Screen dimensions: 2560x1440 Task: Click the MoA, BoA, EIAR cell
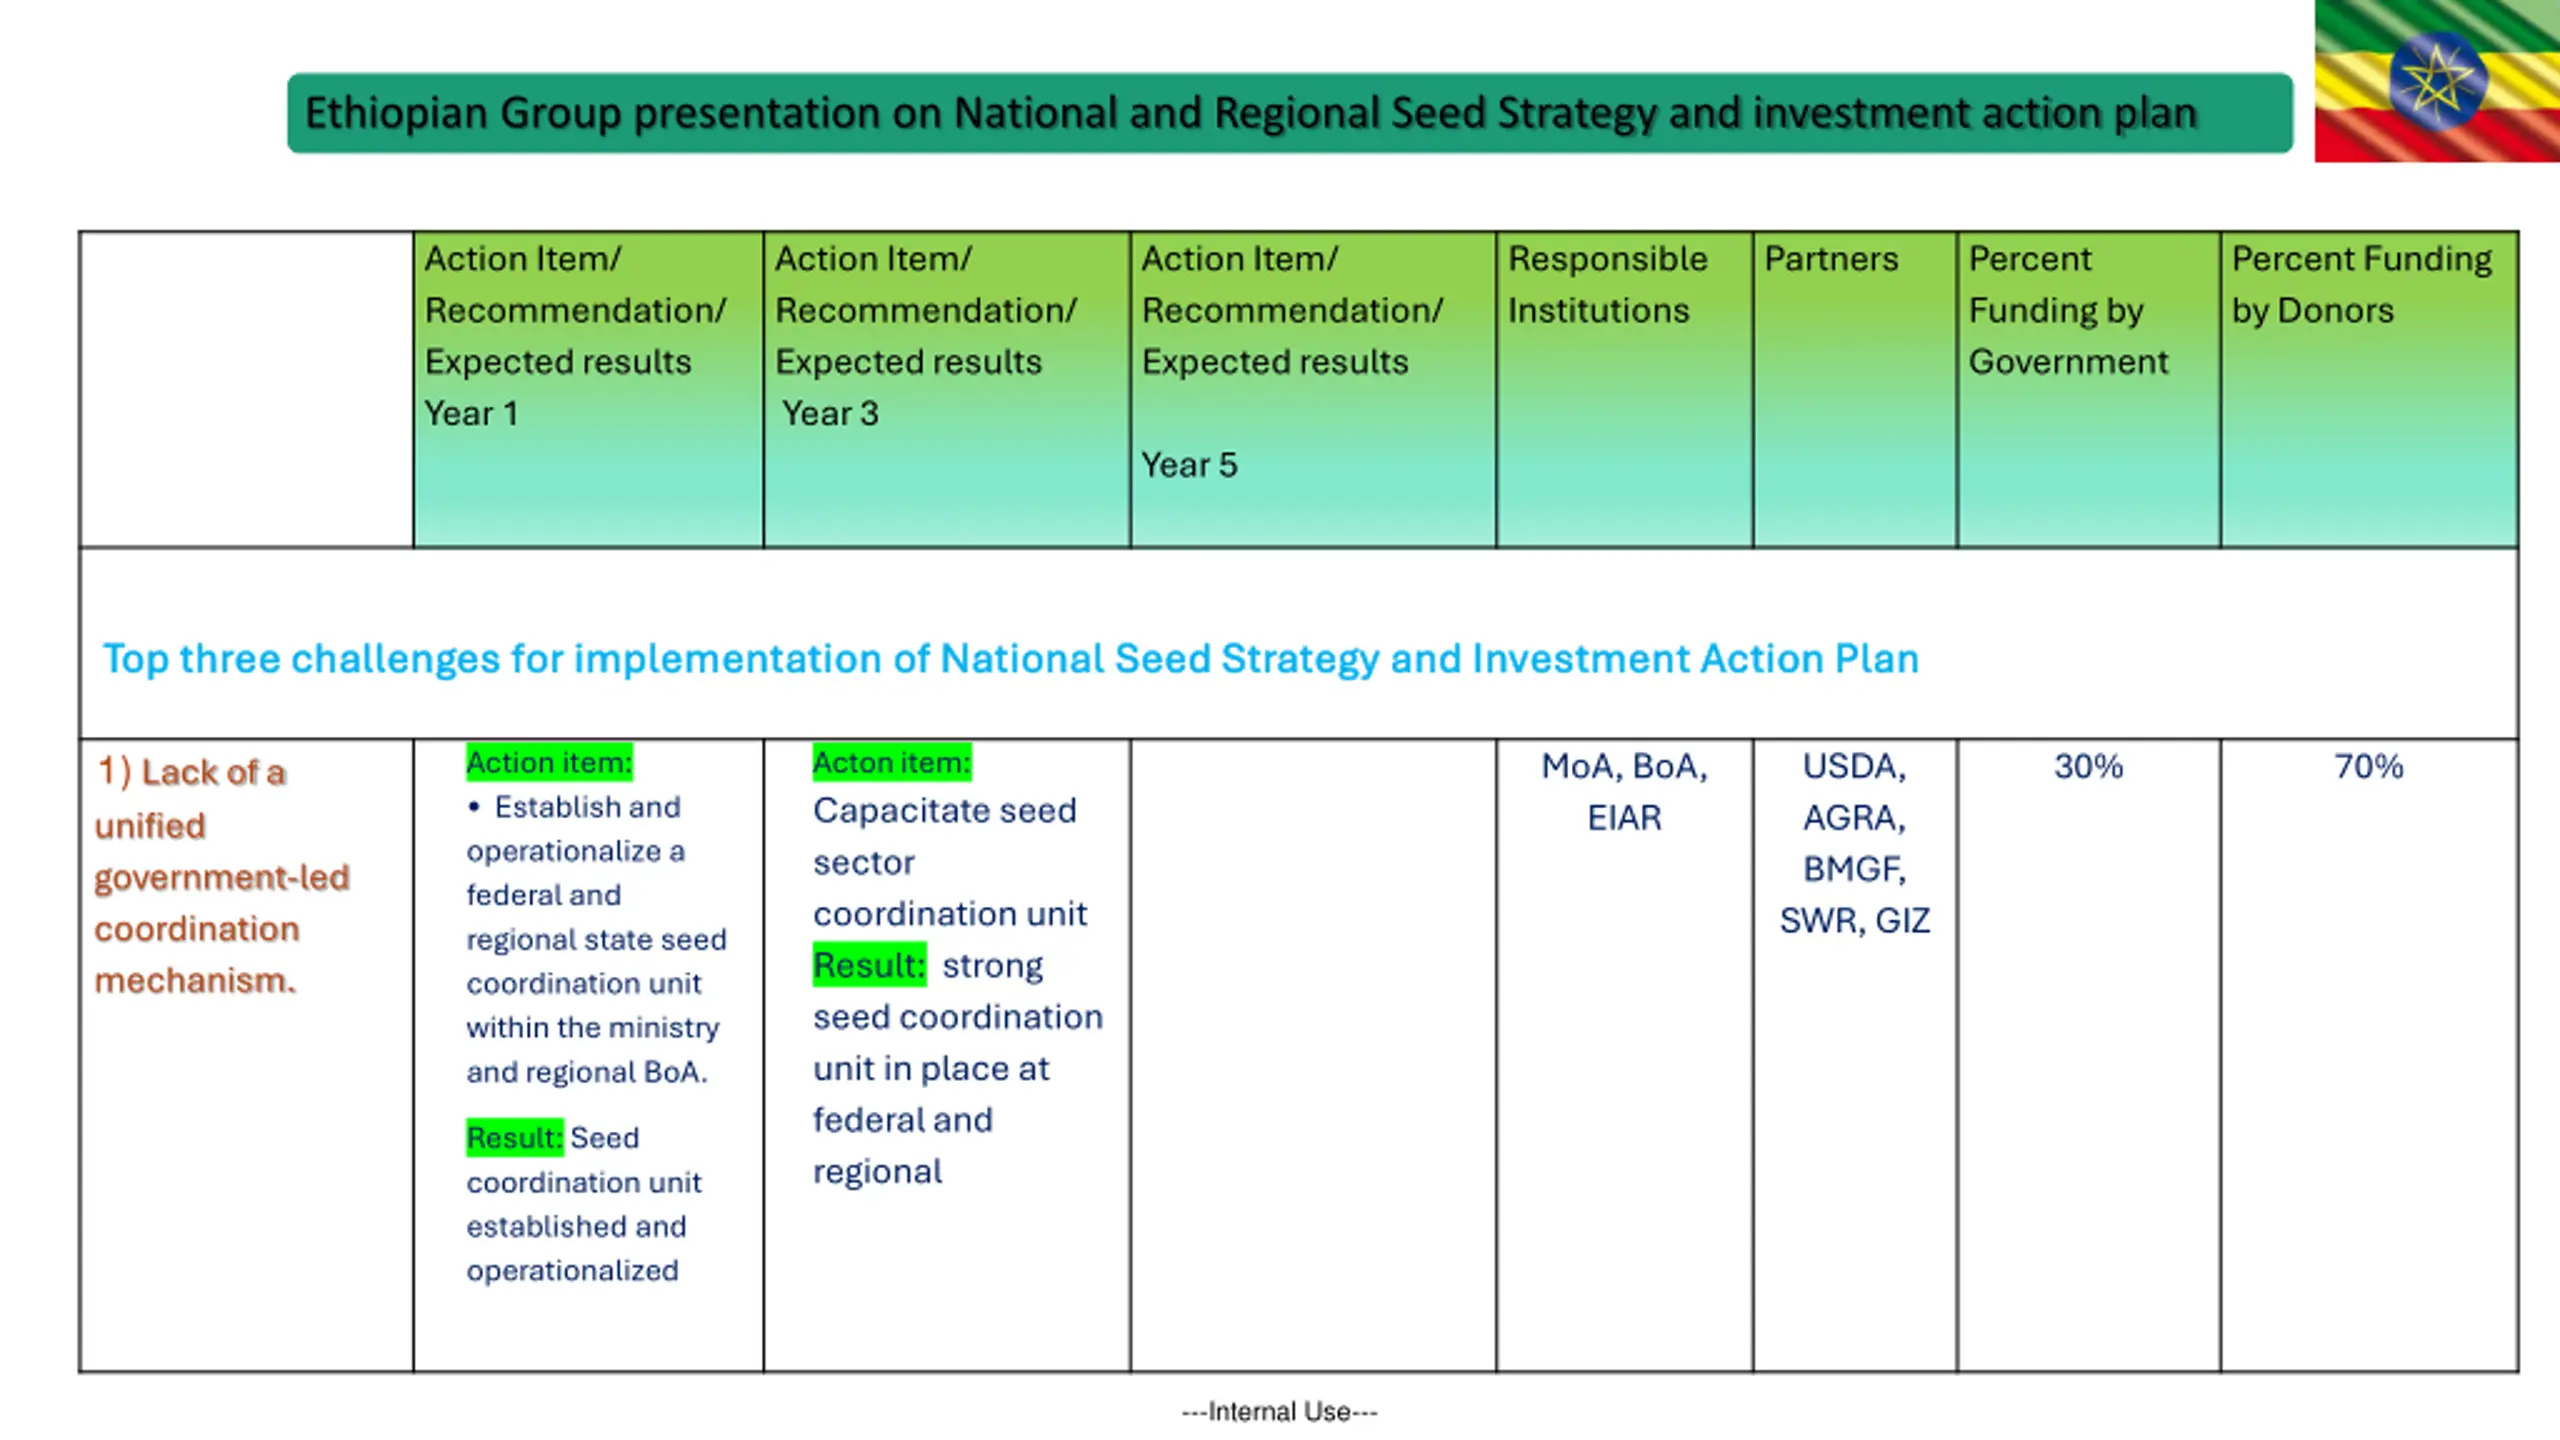coord(1624,792)
